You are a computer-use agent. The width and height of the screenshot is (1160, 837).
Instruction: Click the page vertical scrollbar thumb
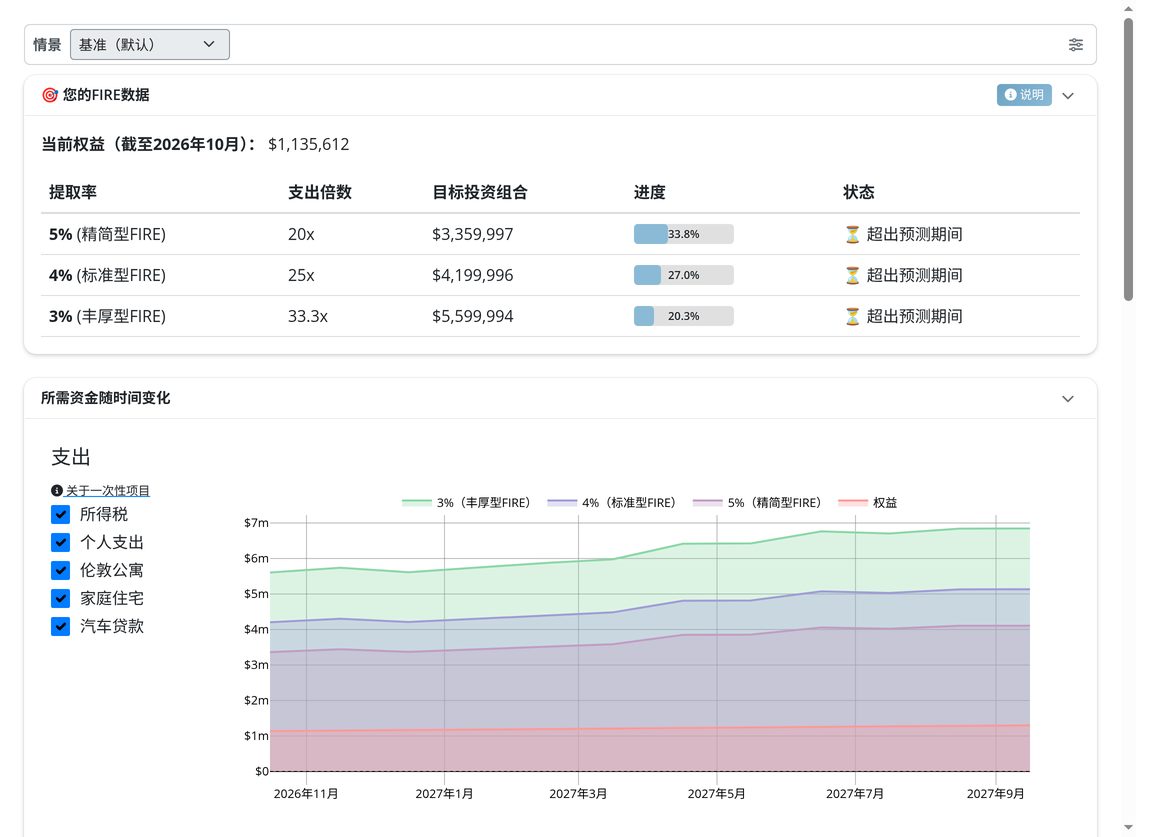pyautogui.click(x=1128, y=159)
